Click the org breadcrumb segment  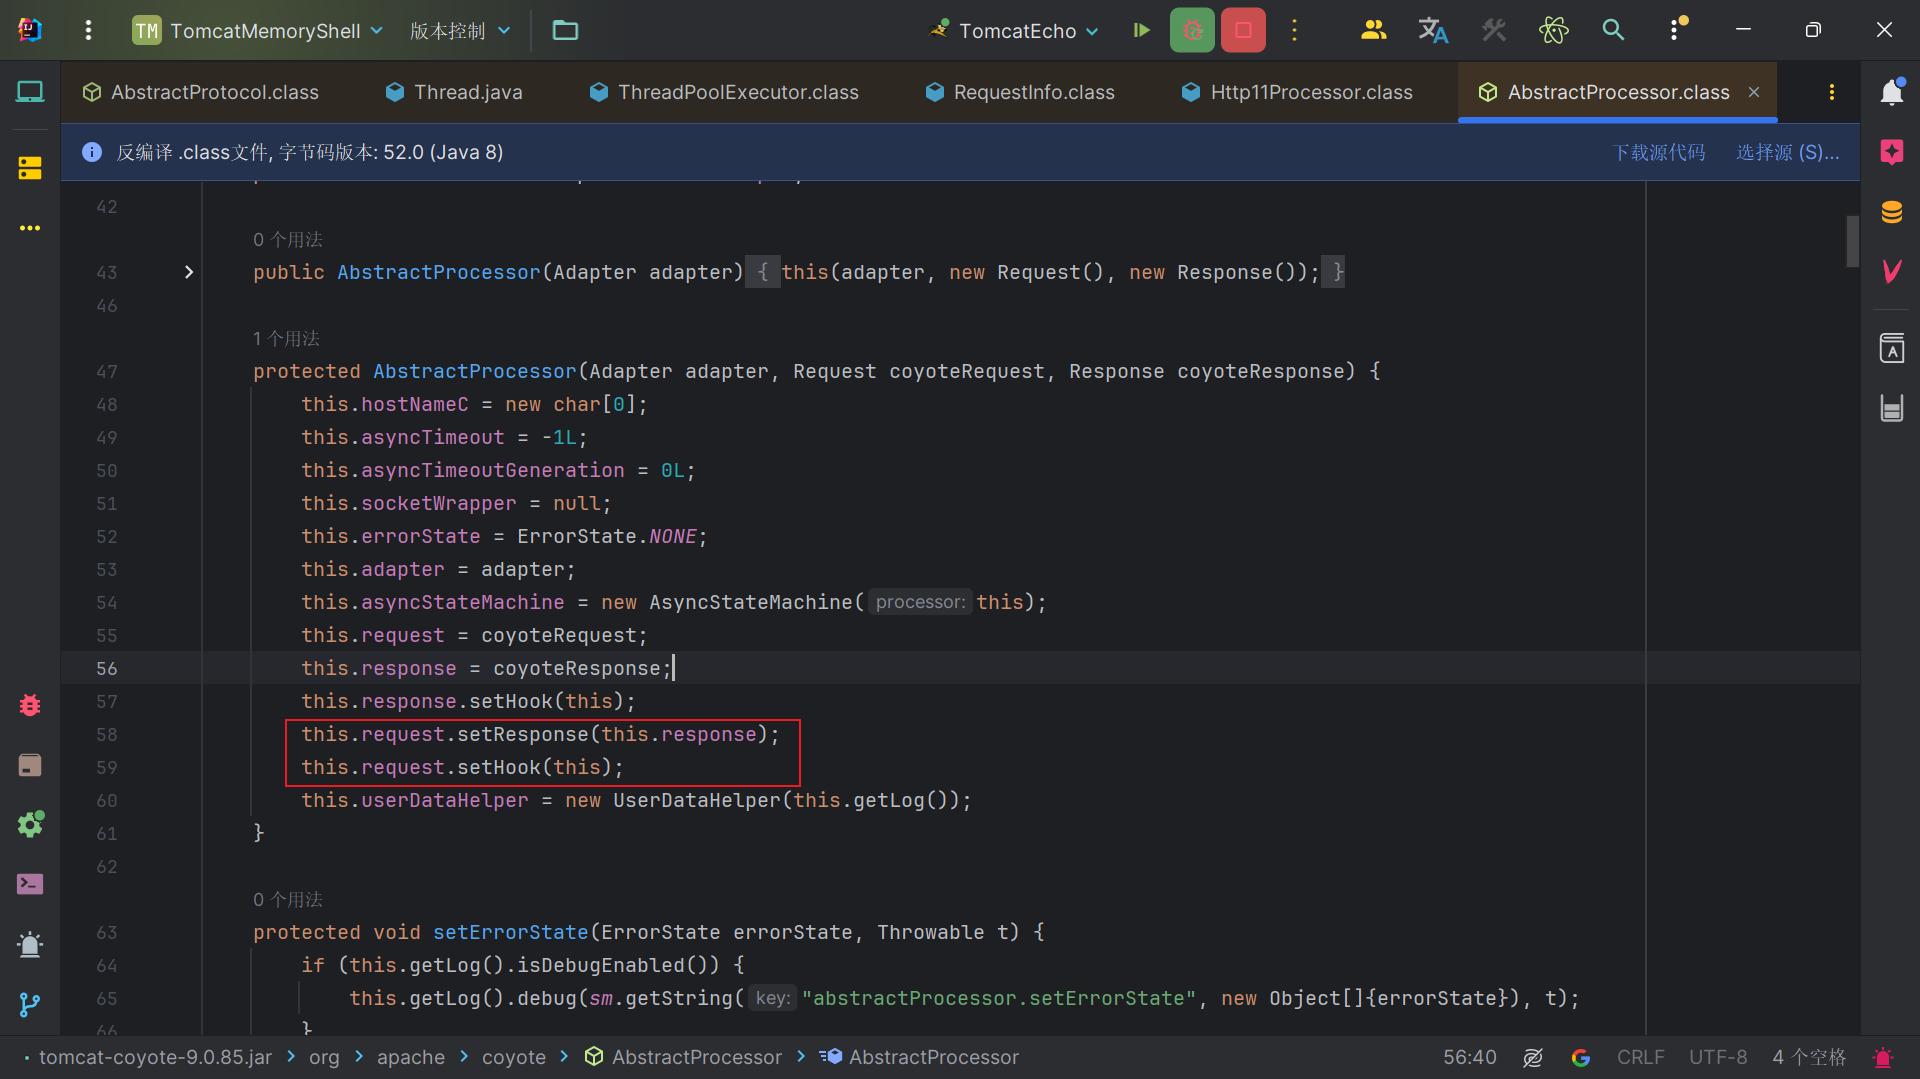pos(324,1057)
